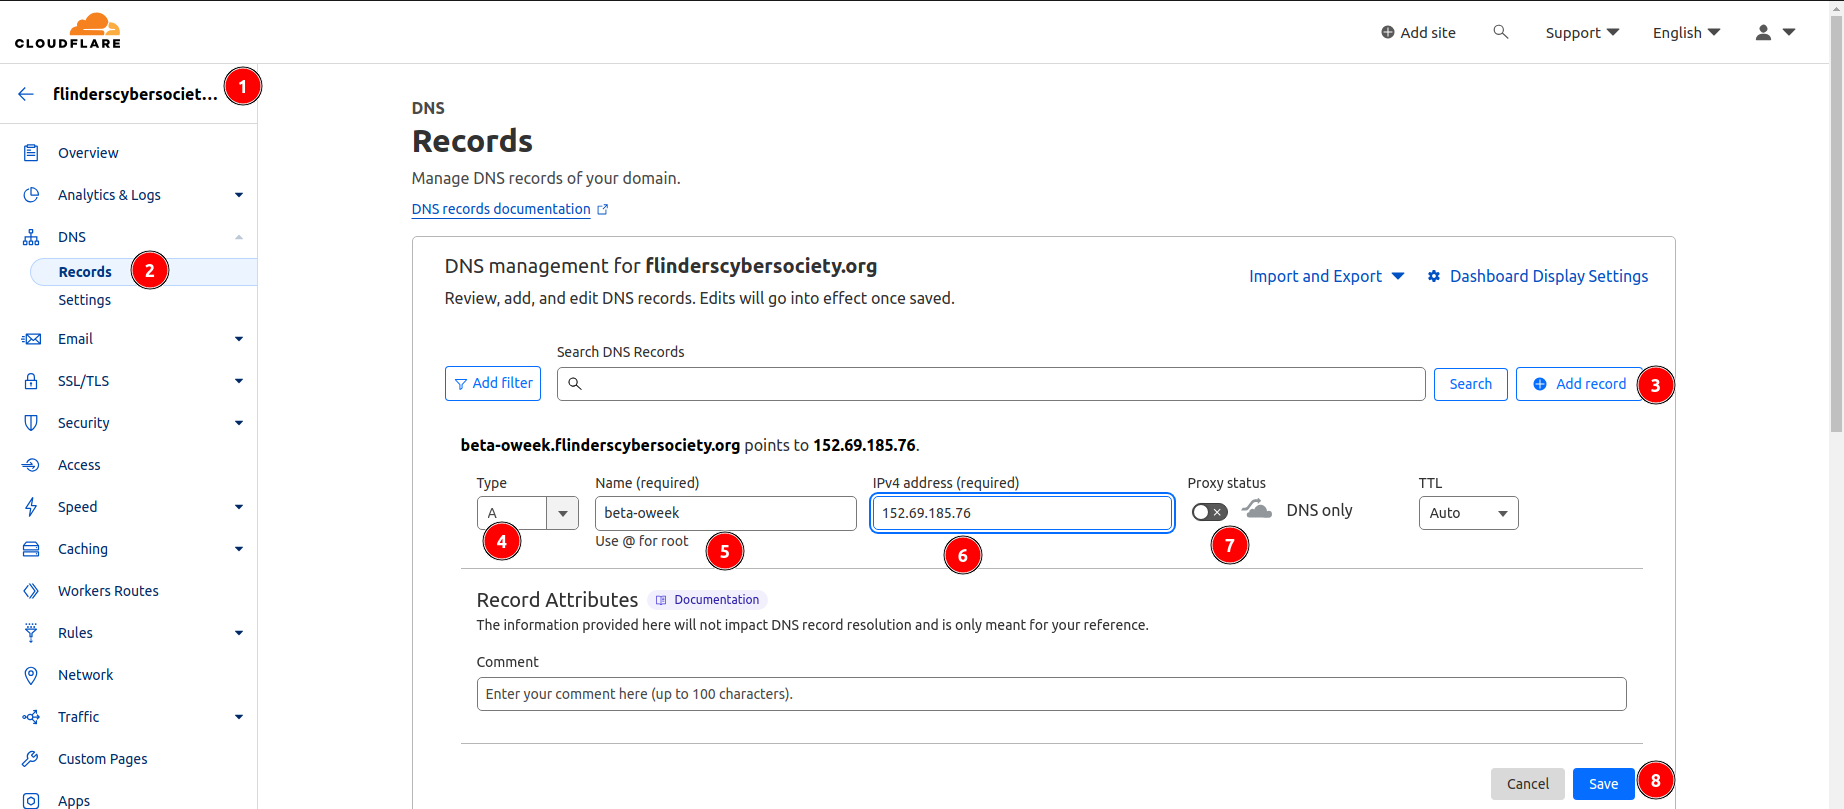Screen dimensions: 1844x809
Task: Click the external link icon beside documentation
Action: pos(603,209)
